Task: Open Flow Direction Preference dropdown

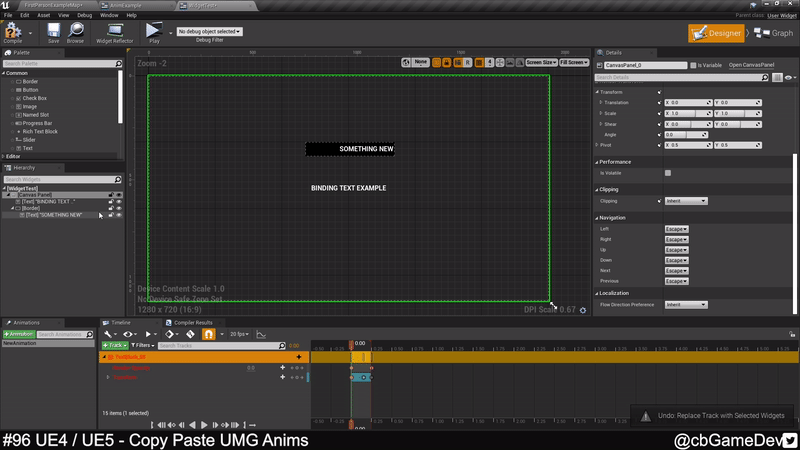Action: (x=686, y=305)
